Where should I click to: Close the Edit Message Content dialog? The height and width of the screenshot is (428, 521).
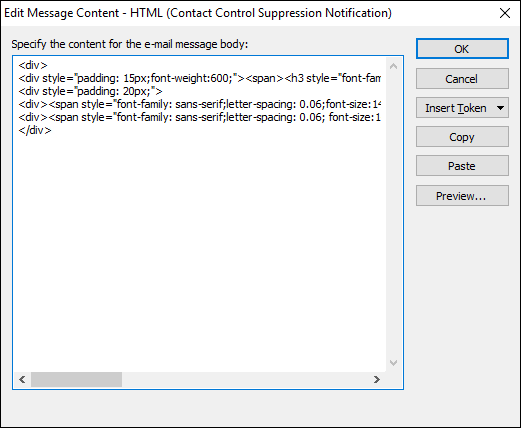(x=505, y=13)
